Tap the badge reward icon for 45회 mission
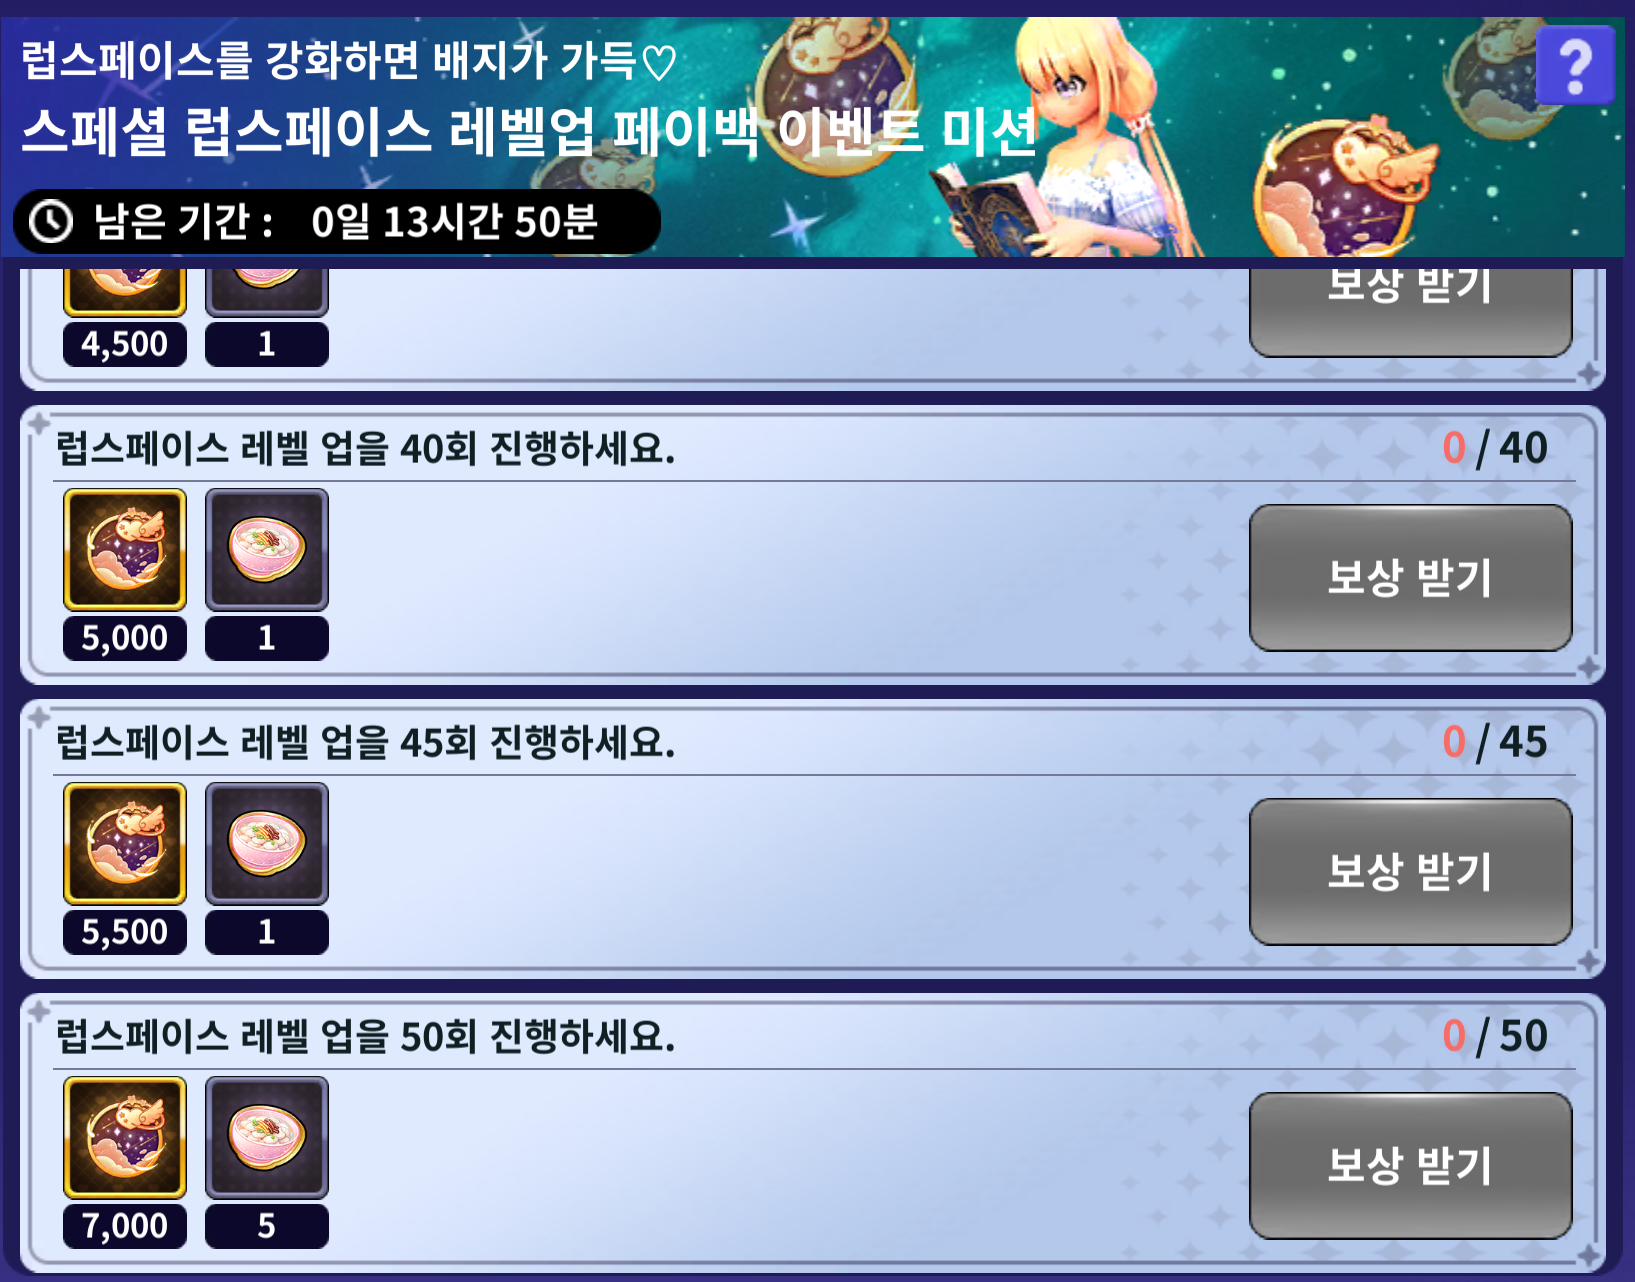The height and width of the screenshot is (1282, 1635). 125,843
